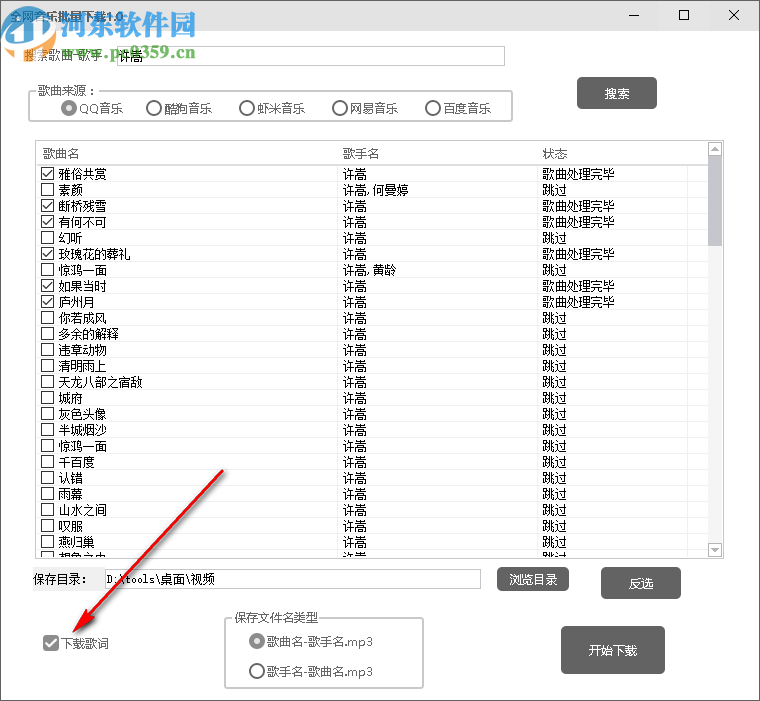The height and width of the screenshot is (701, 760).
Task: Check the song 多余的解释
Action: pyautogui.click(x=48, y=334)
